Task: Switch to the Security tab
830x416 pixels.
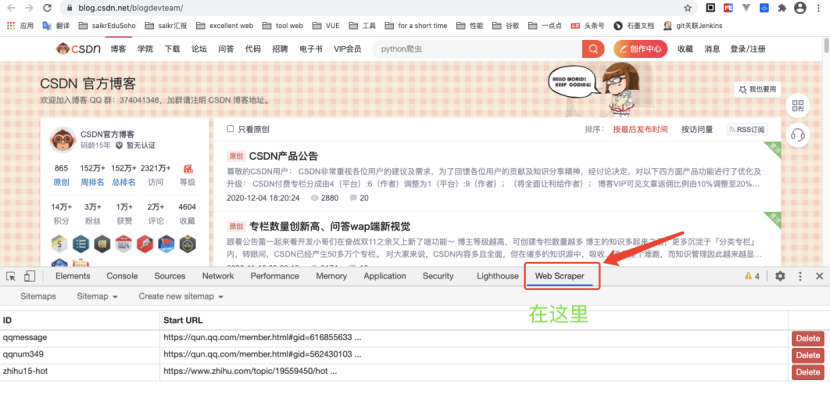Action: (x=438, y=276)
